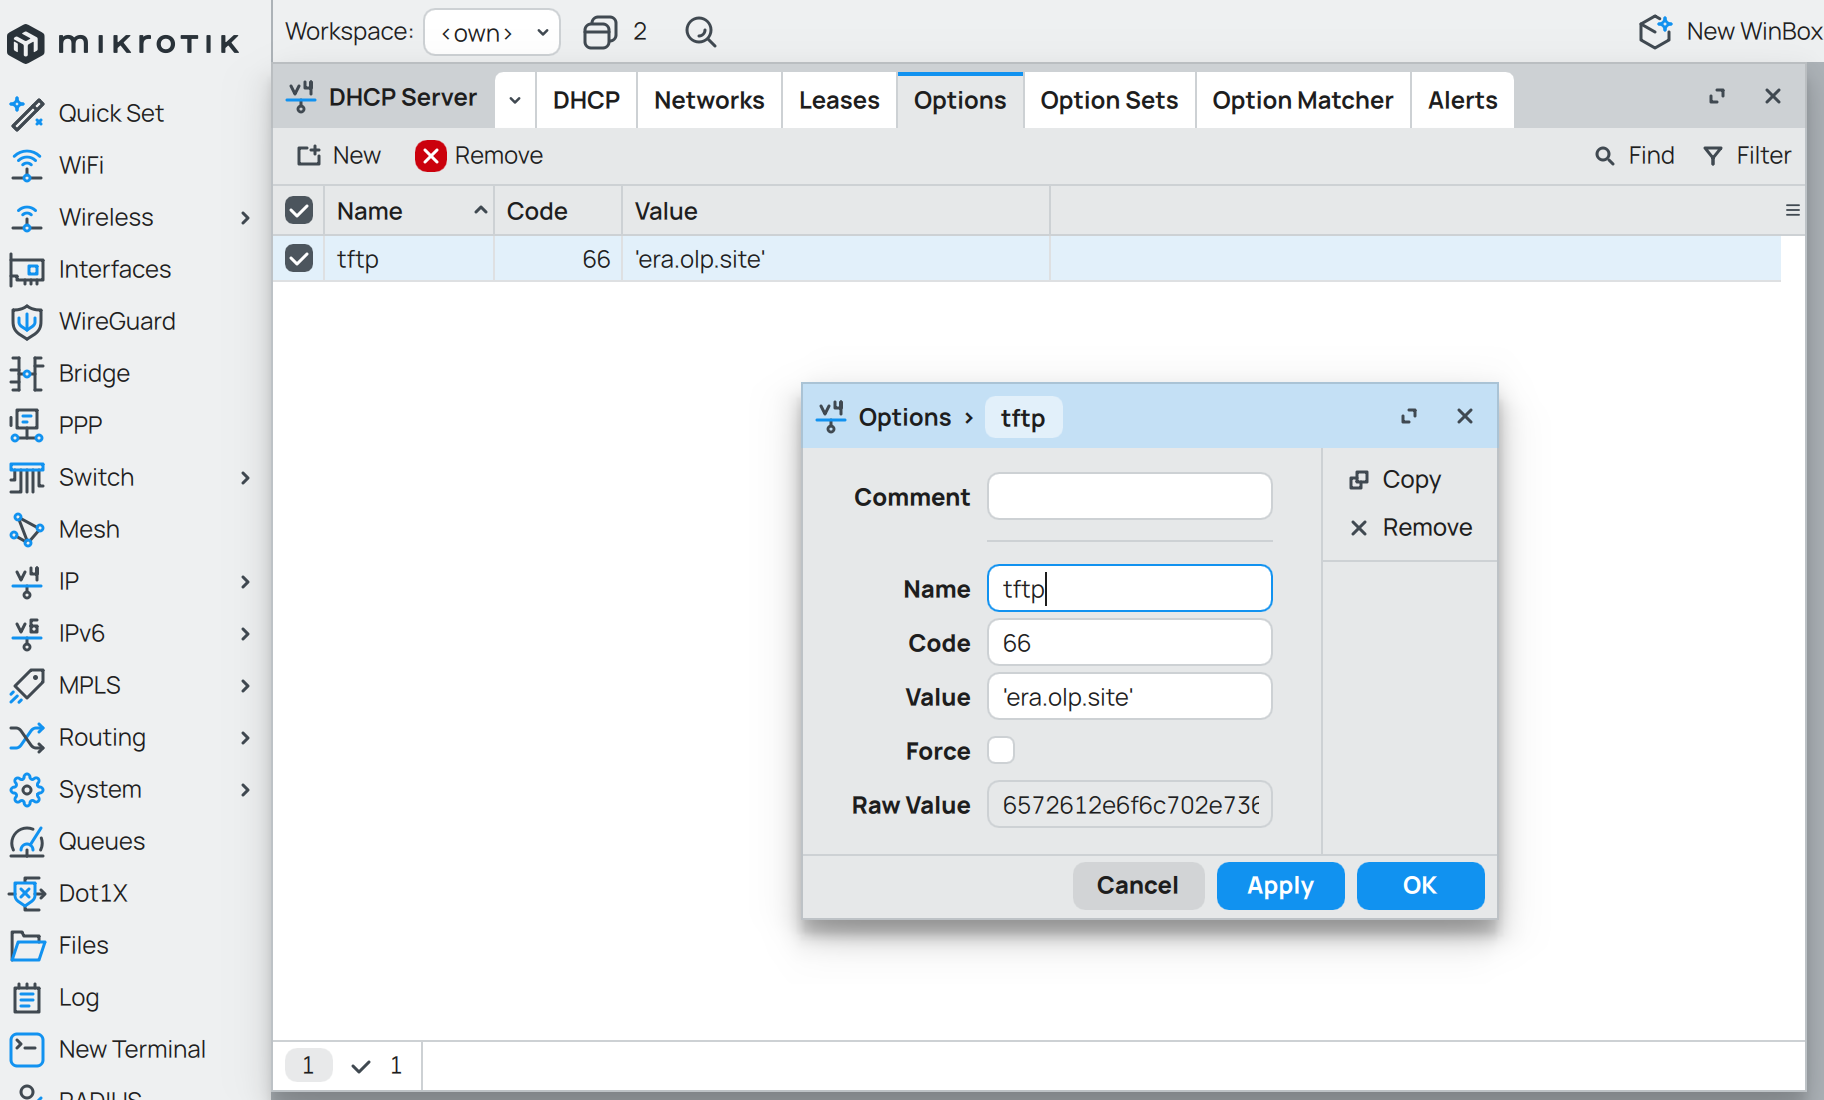Uncheck the tftp row checkbox
1824x1100 pixels.
coord(299,259)
